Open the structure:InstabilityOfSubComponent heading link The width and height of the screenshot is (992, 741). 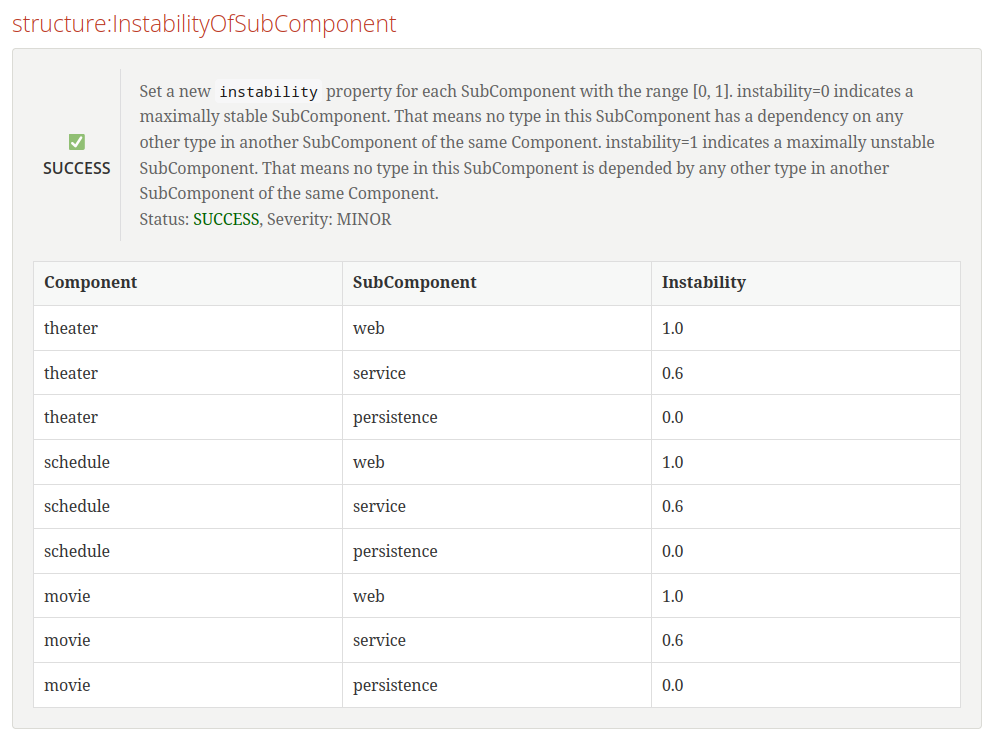click(204, 24)
